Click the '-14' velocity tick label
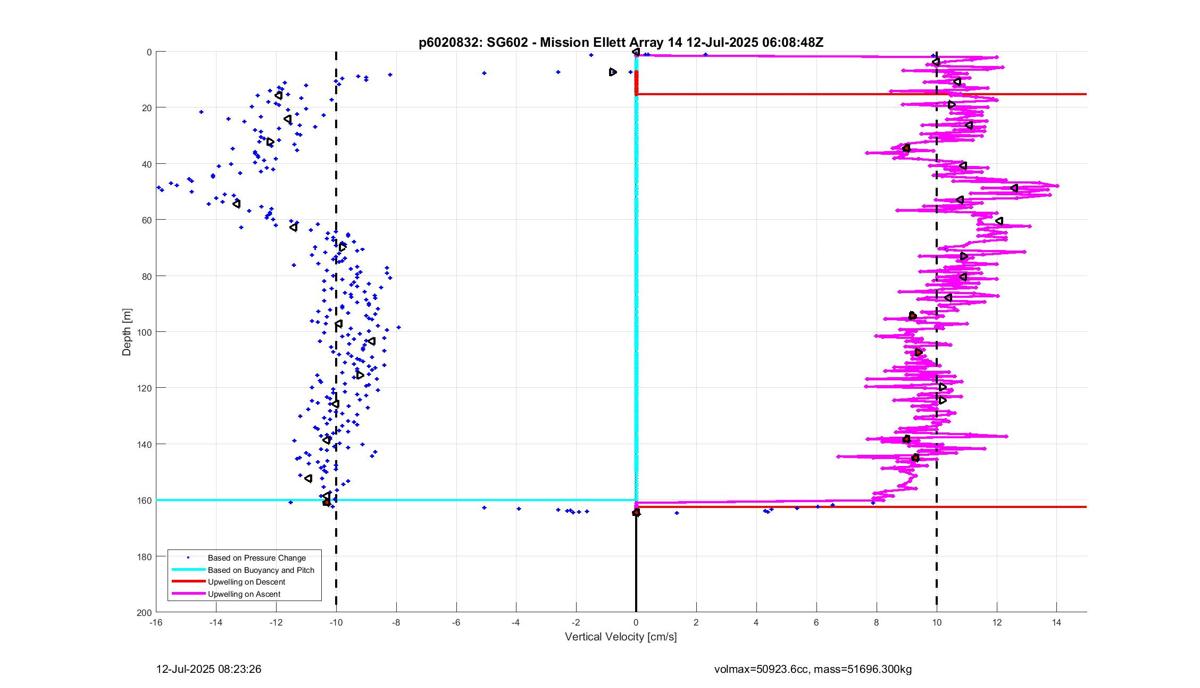Screen dimensions: 1200x688 (216, 622)
